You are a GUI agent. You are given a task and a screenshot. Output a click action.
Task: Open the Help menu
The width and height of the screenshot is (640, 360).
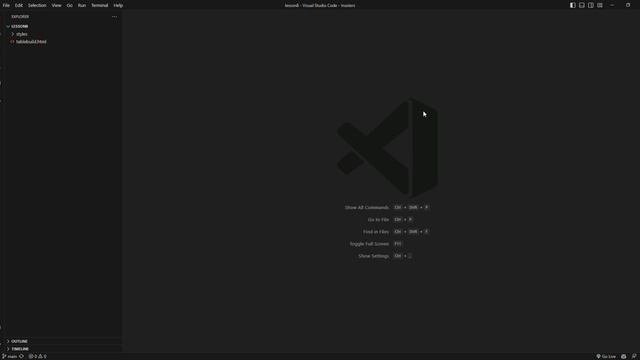(118, 5)
